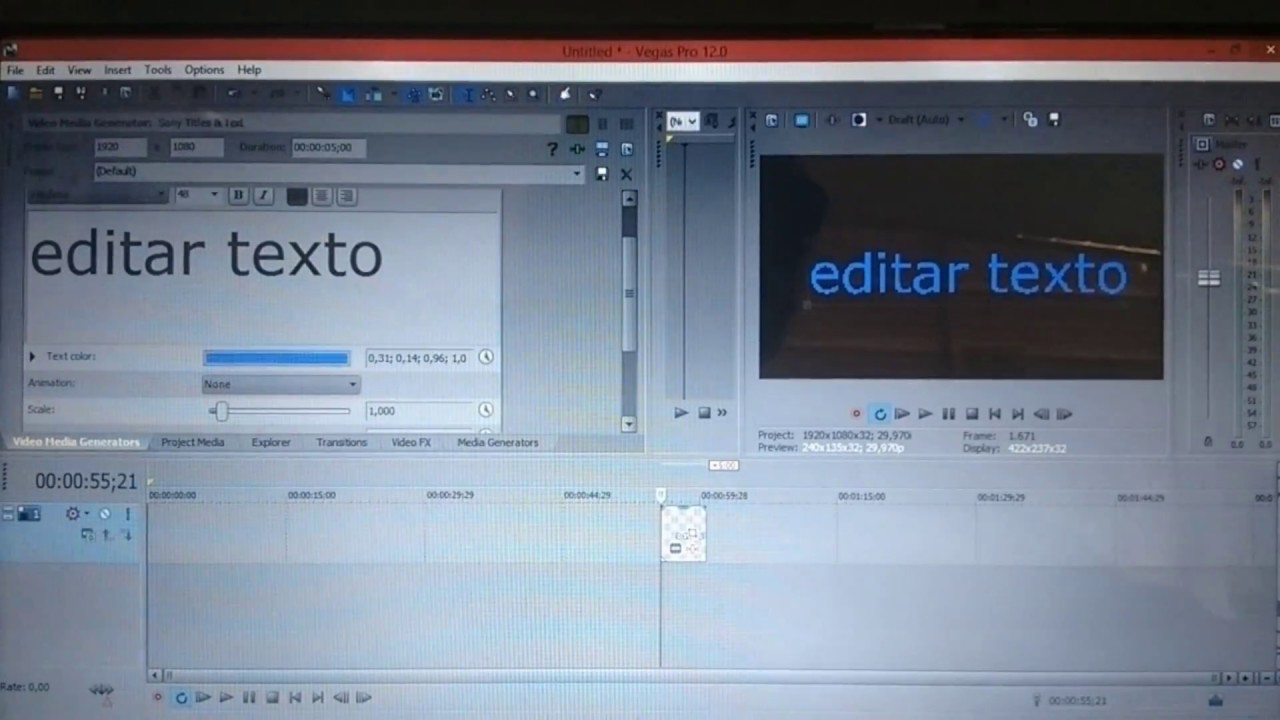Click the save snapshot to file icon
Viewport: 1280px width, 720px height.
click(x=1053, y=120)
